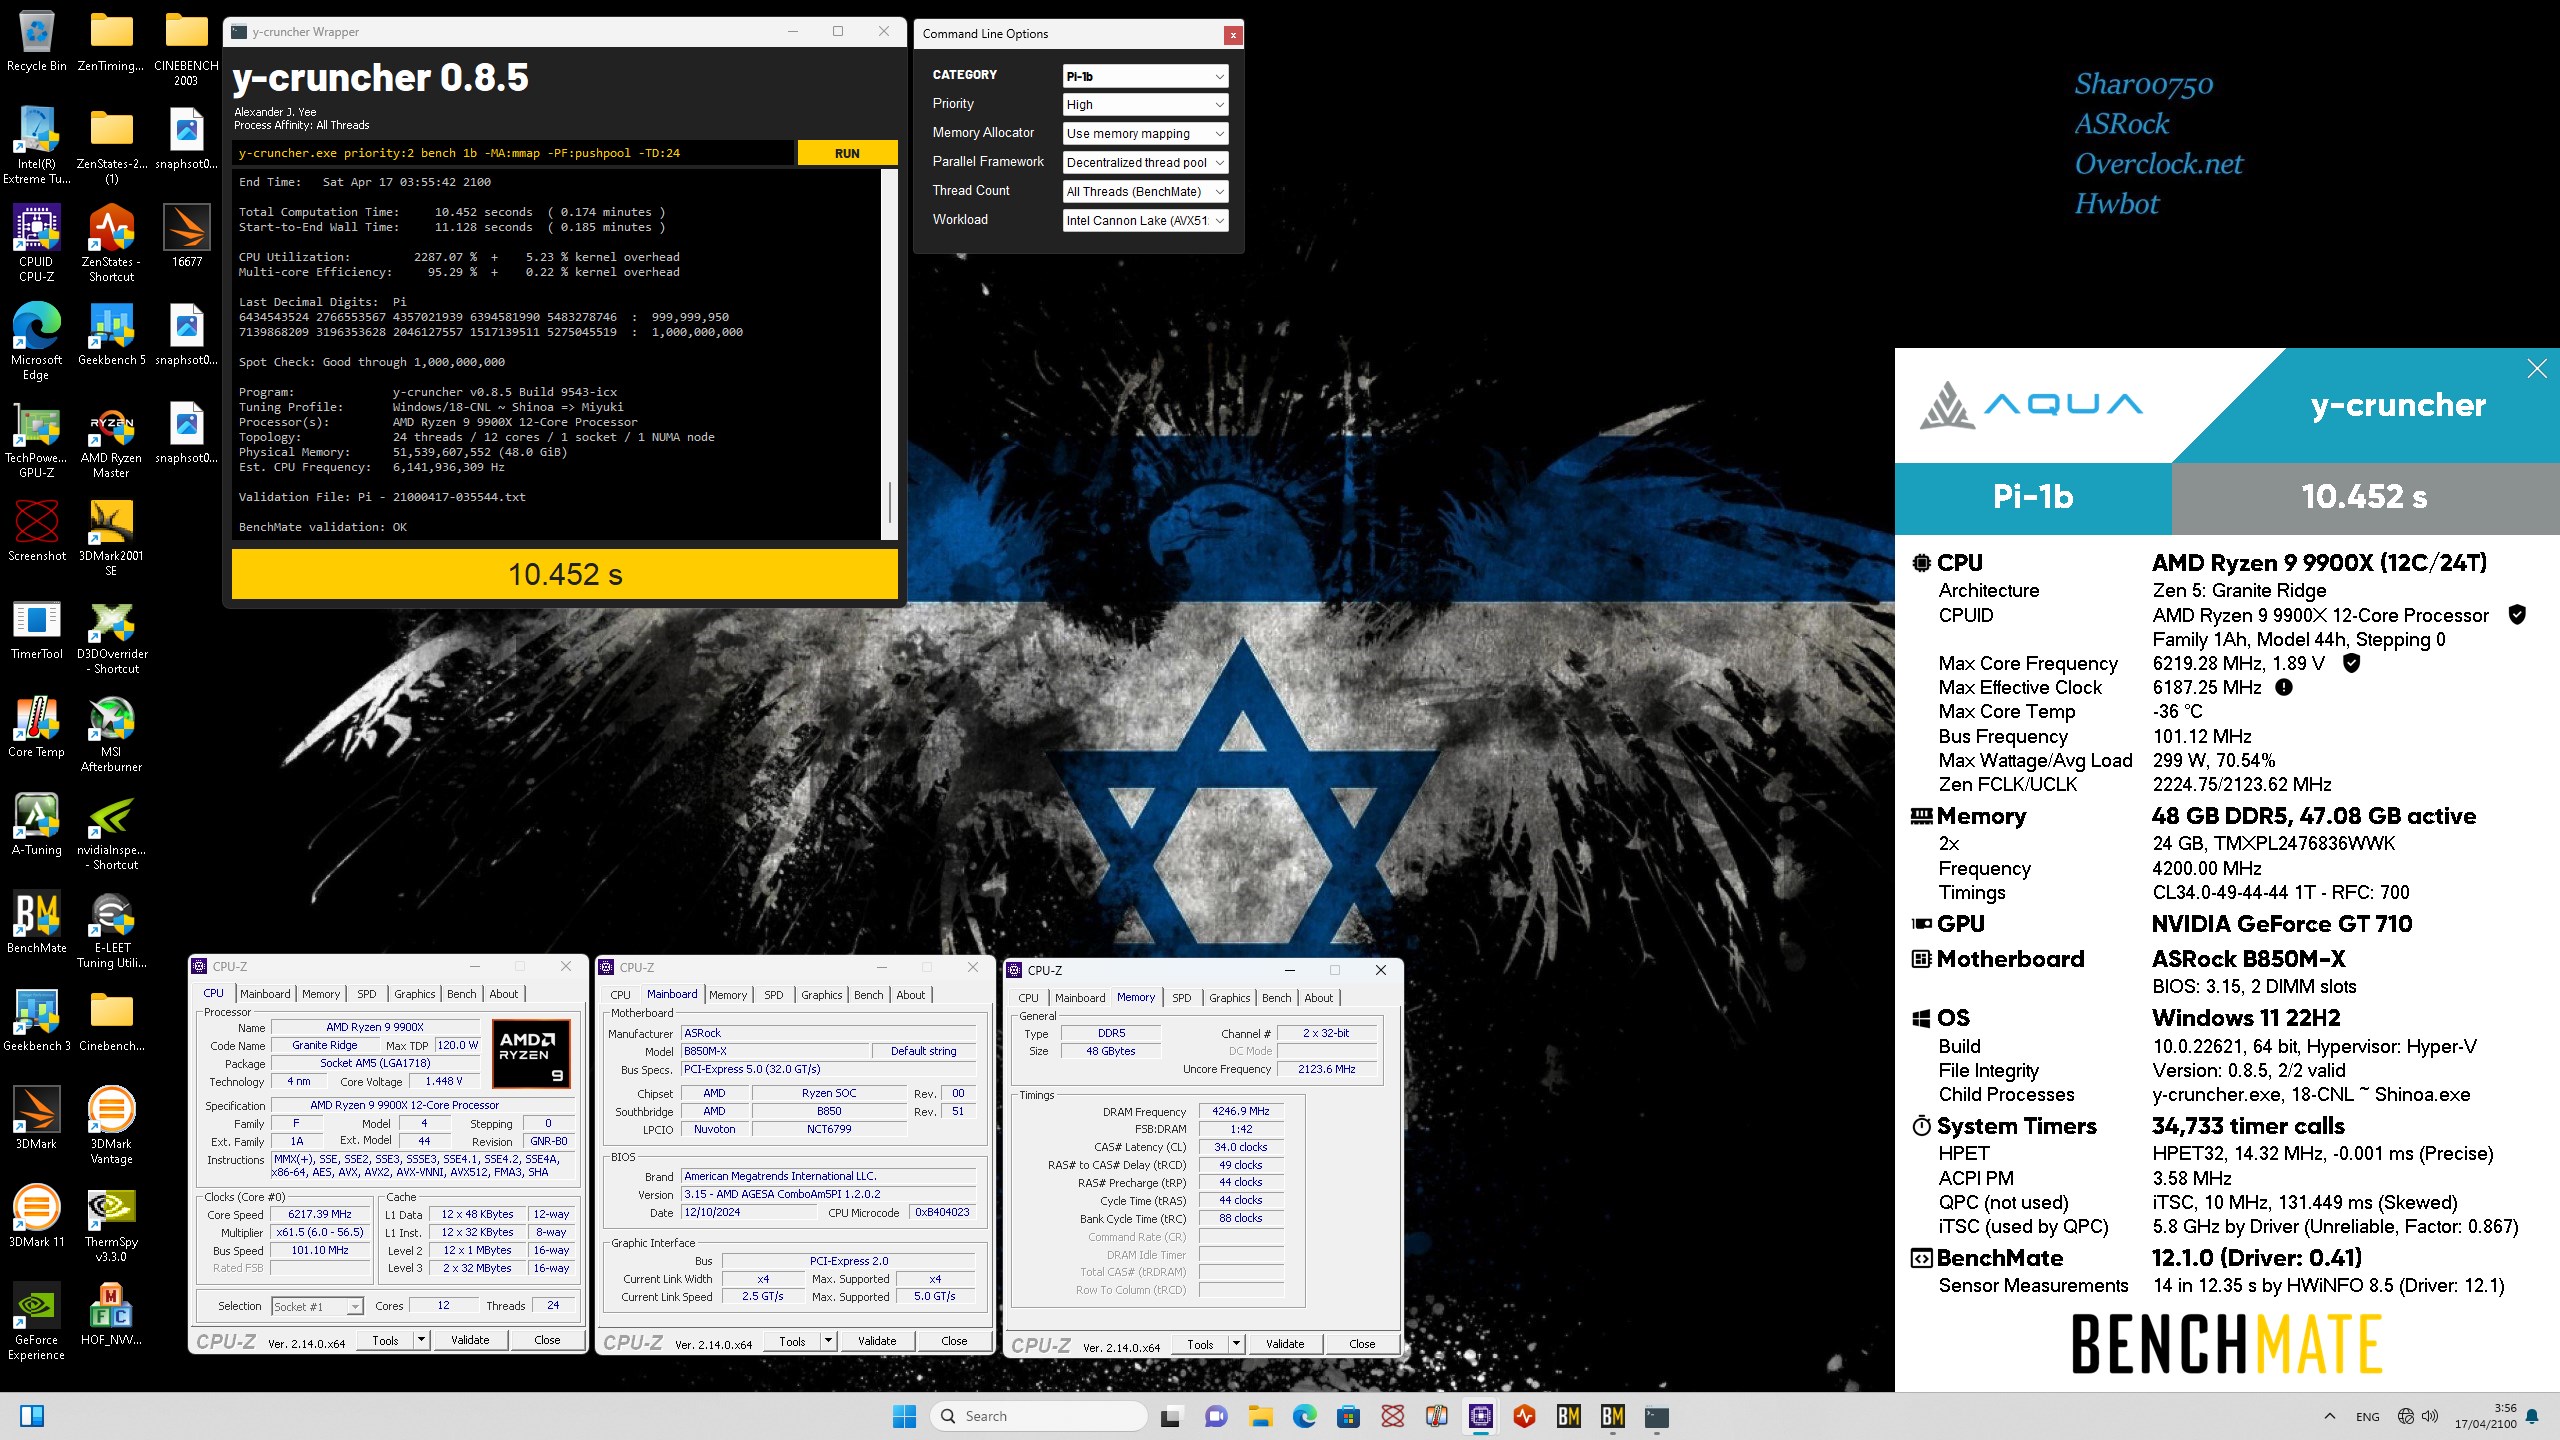Show hidden system tray icons
Image resolution: width=2560 pixels, height=1440 pixels.
click(2330, 1416)
